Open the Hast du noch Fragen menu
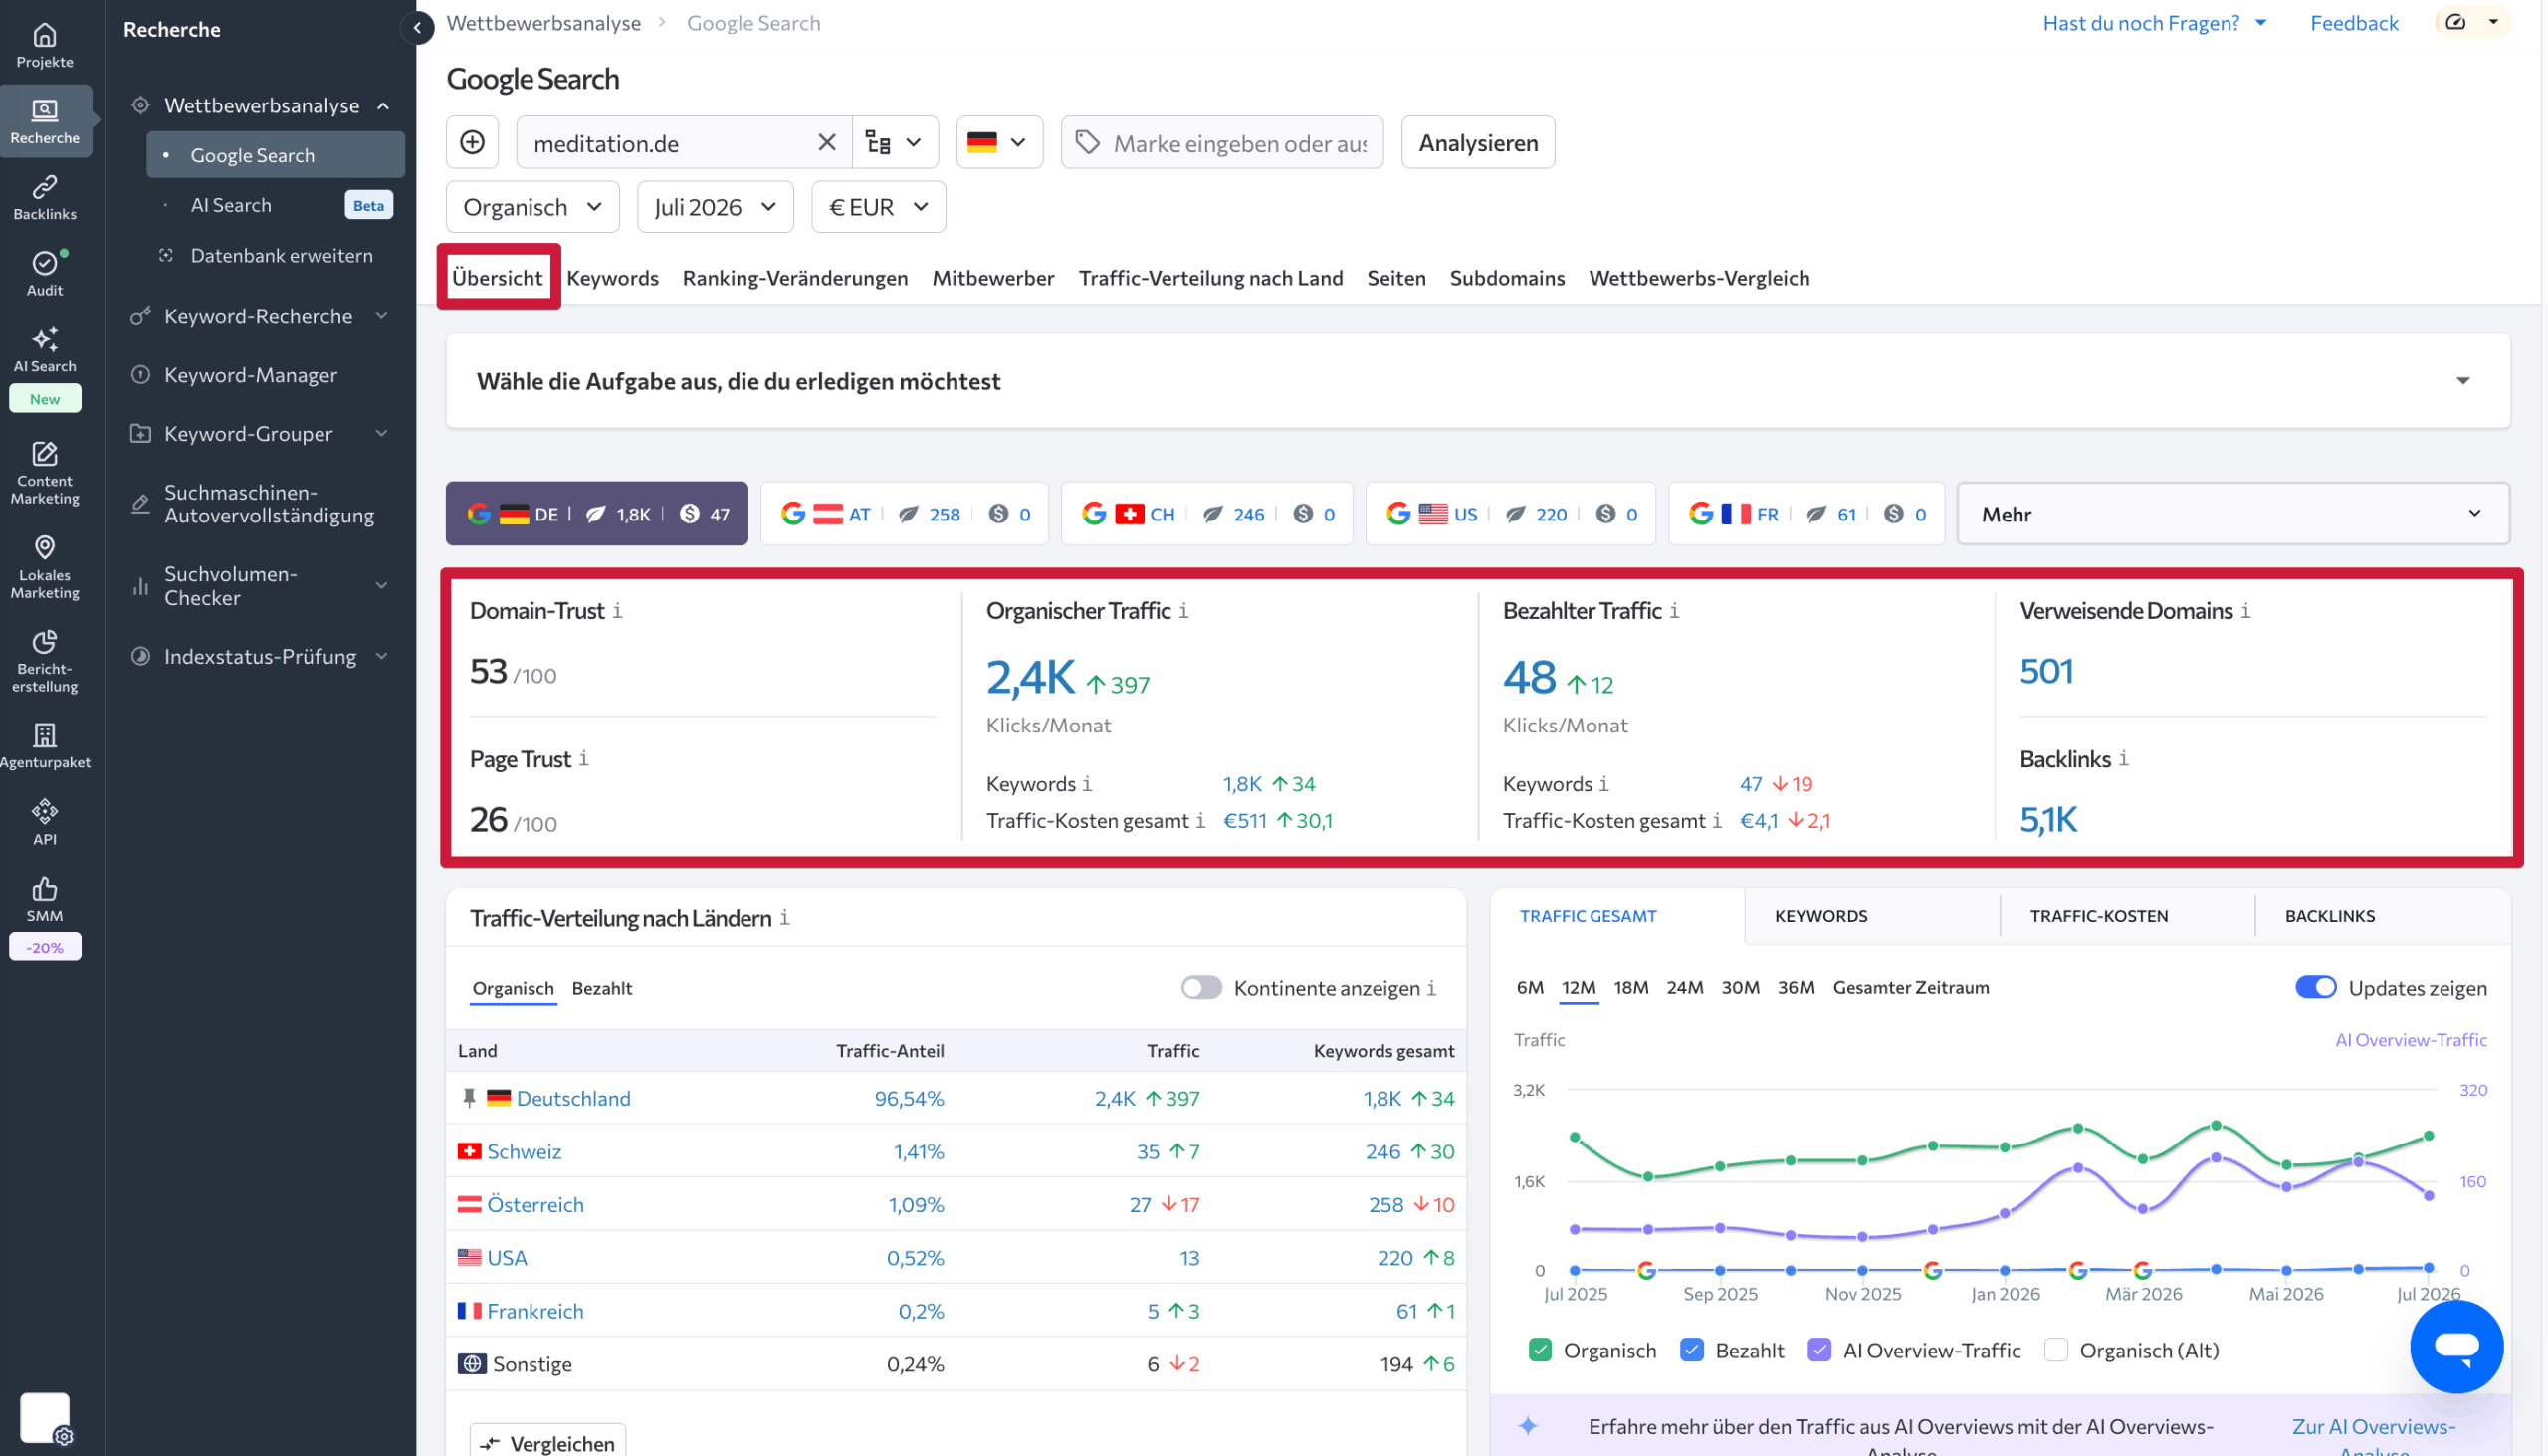The height and width of the screenshot is (1456, 2548). click(x=2154, y=23)
